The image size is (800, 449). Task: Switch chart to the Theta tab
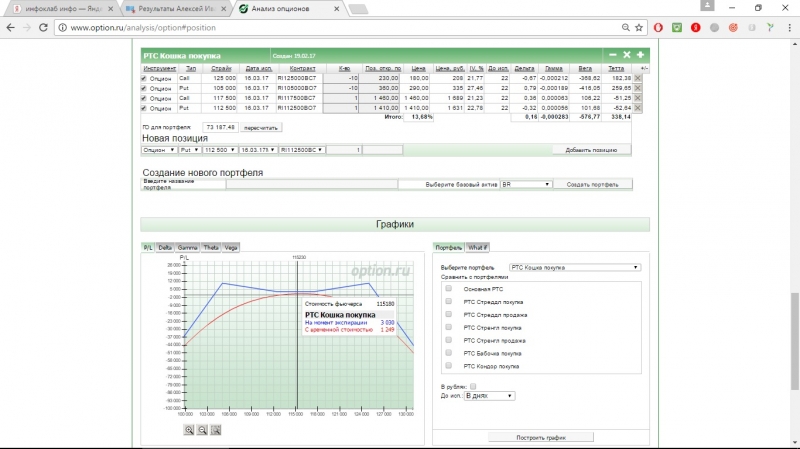[x=211, y=247]
